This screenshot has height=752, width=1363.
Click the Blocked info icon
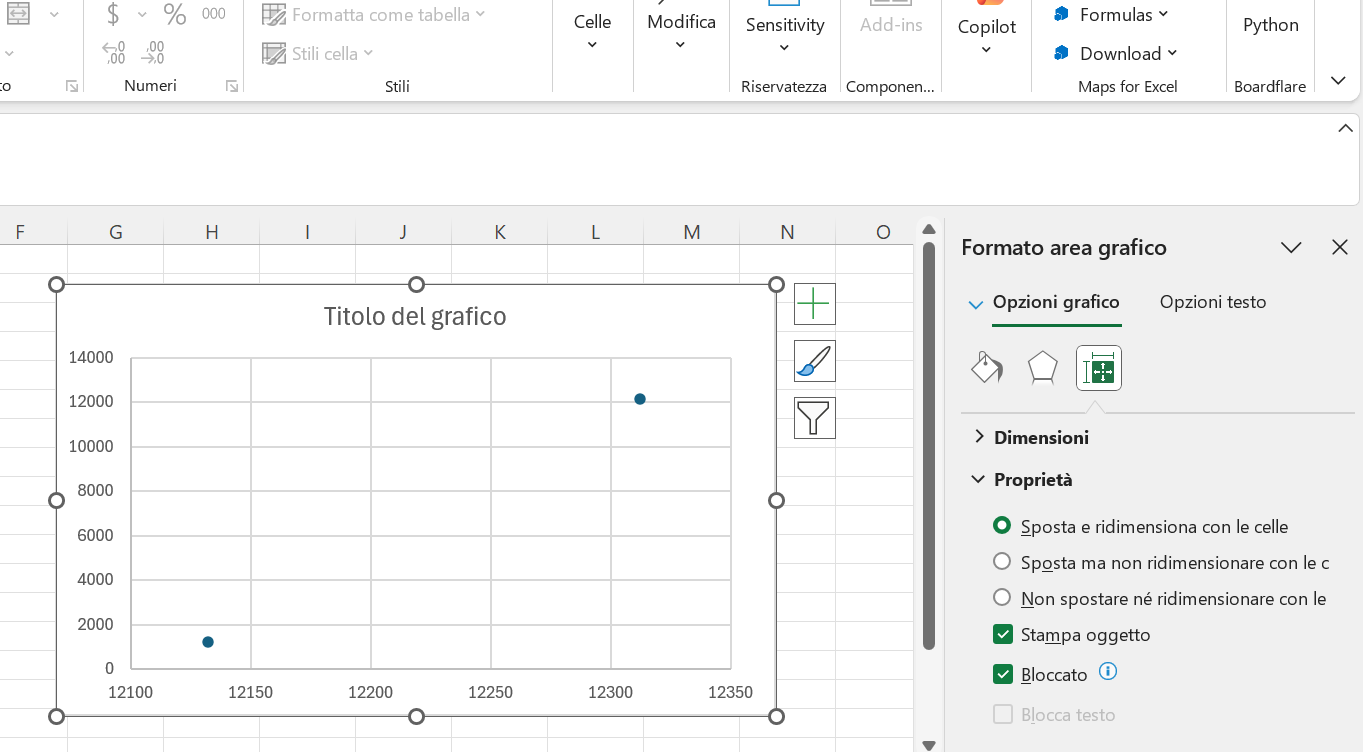[x=1107, y=672]
